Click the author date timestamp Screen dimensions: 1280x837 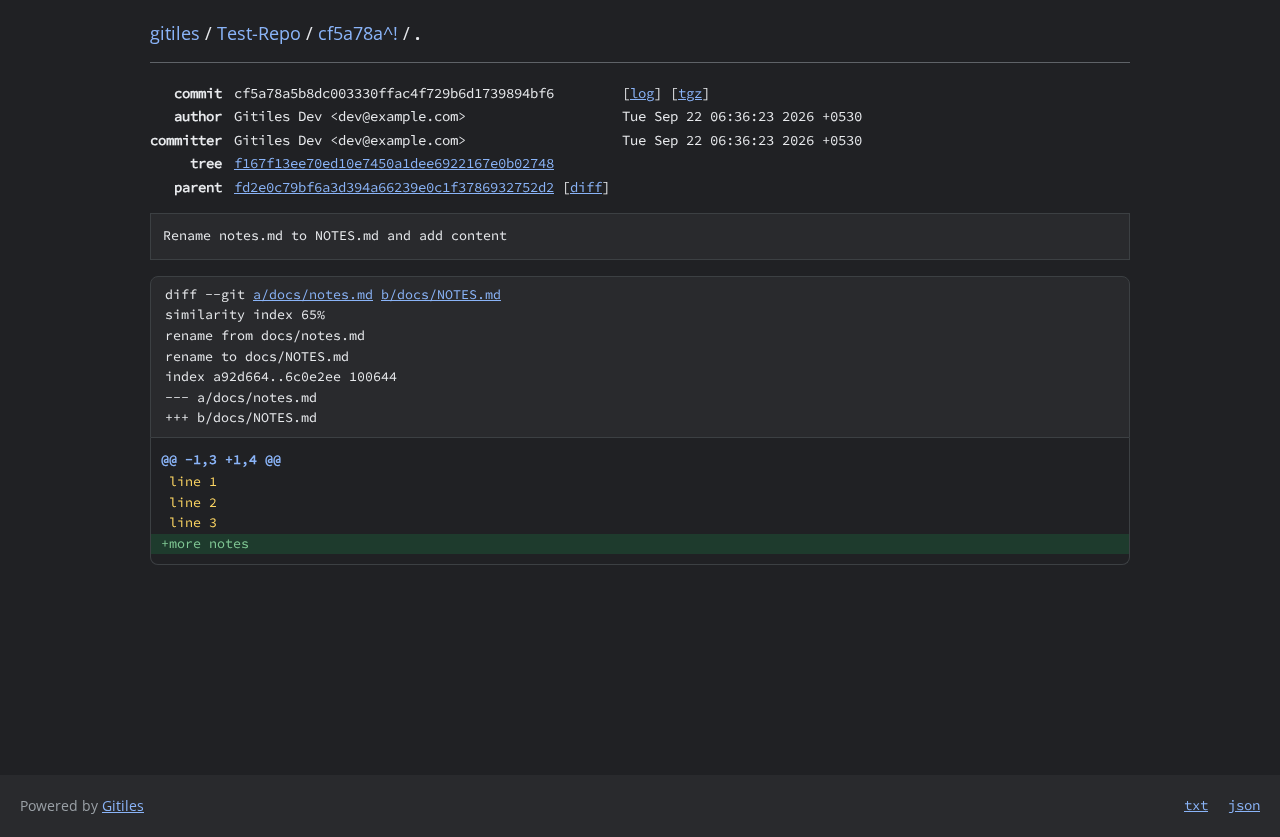742,116
